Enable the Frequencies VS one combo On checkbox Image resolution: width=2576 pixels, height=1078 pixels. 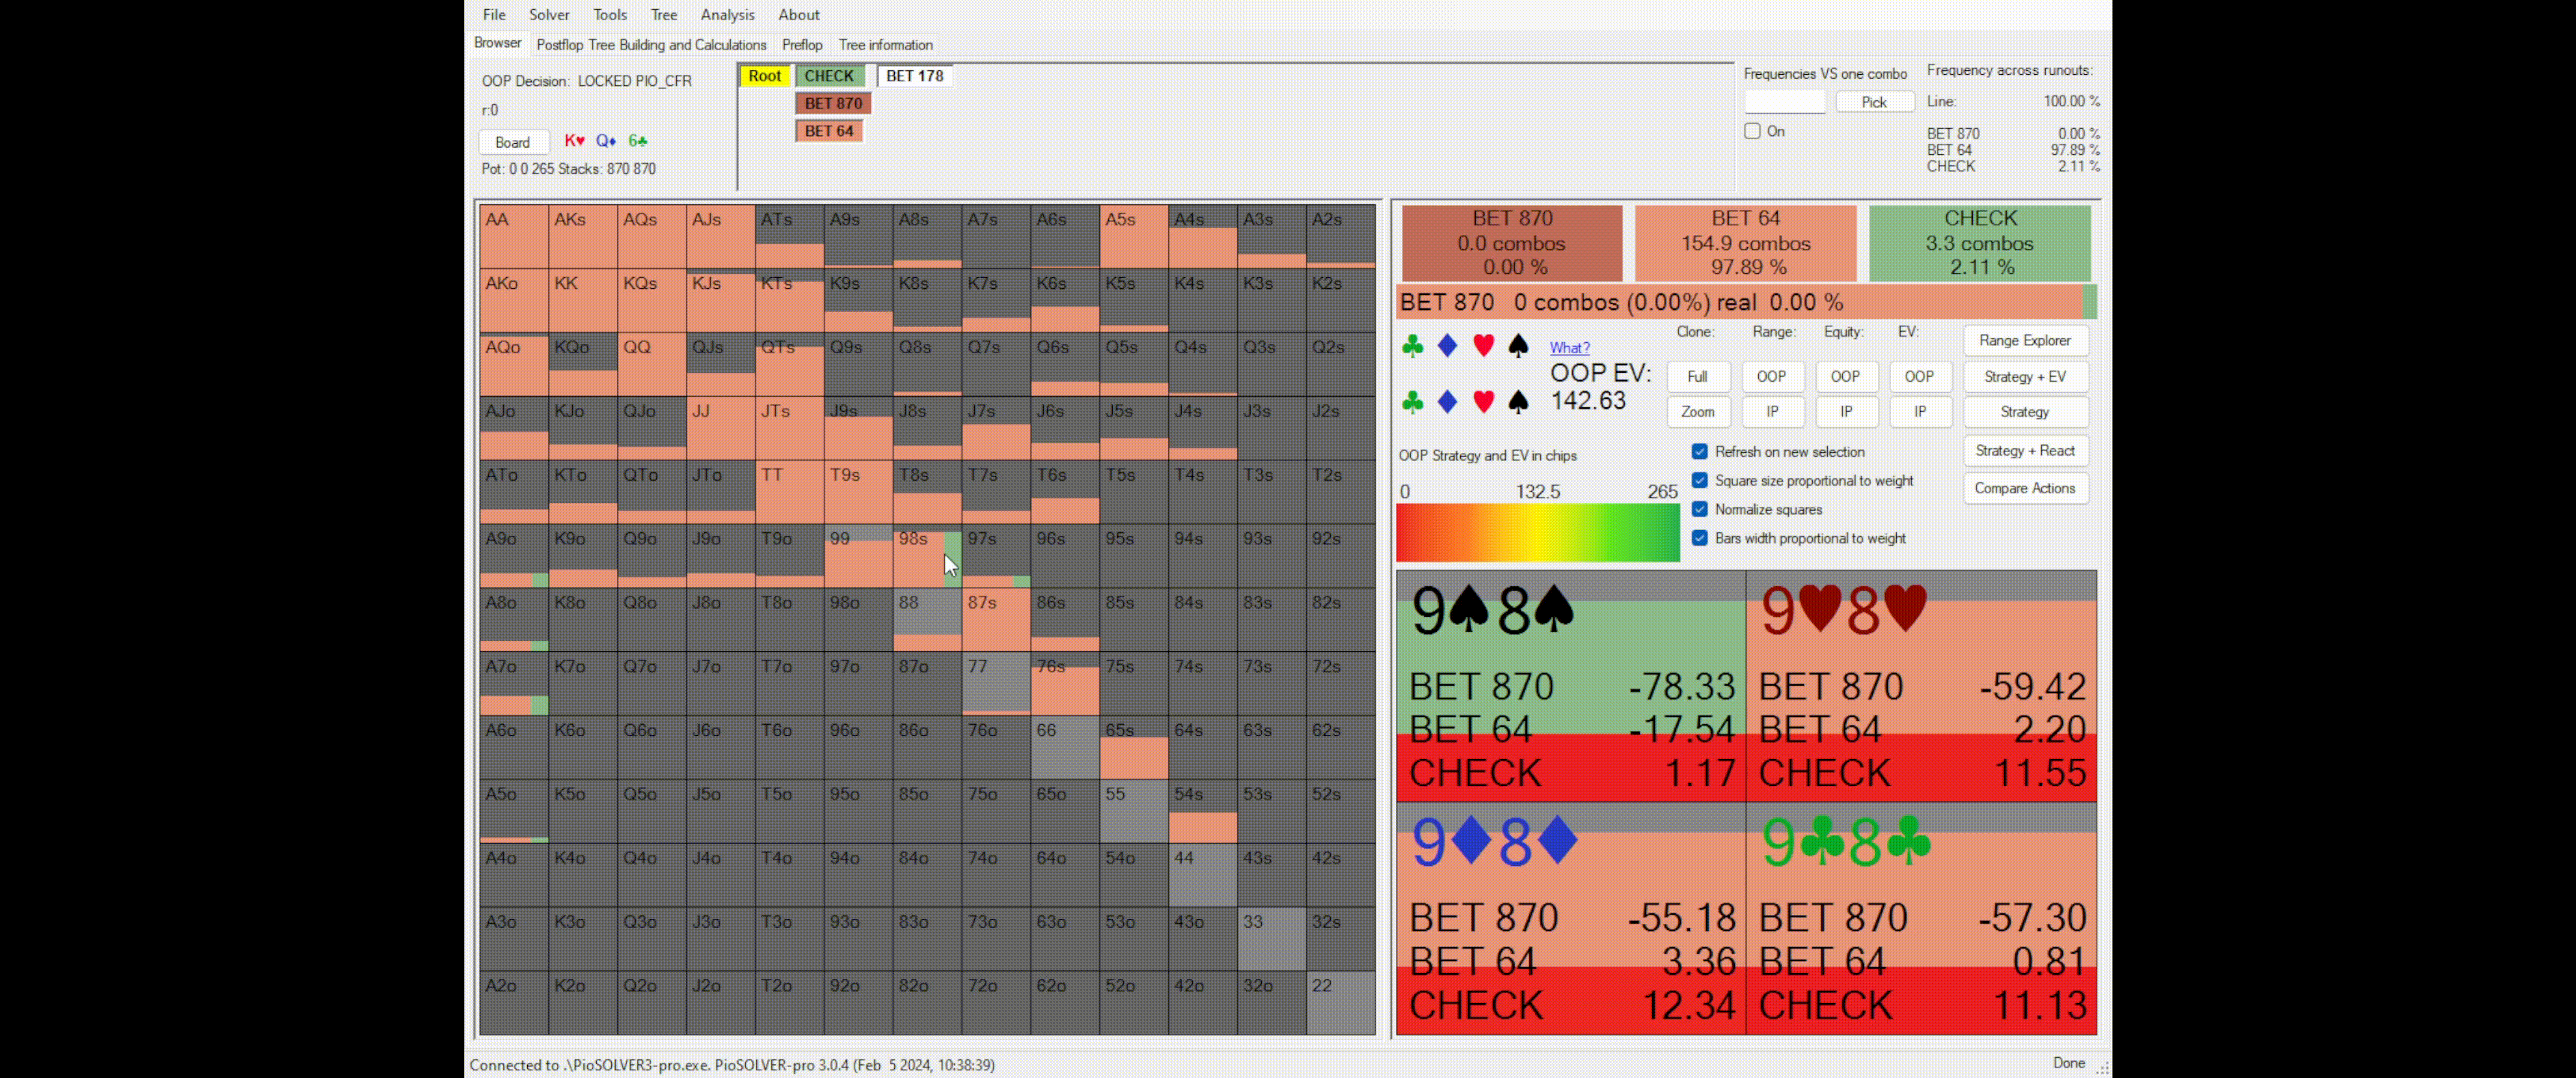(x=1752, y=131)
